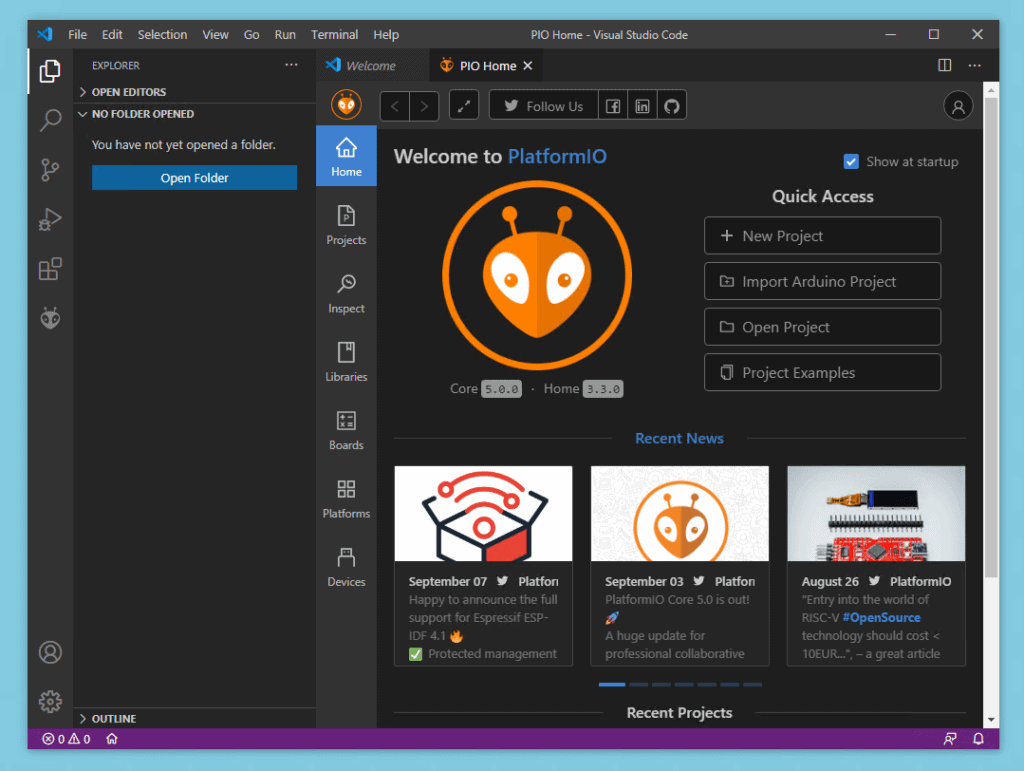The image size is (1024, 771).
Task: Open the Terminal menu
Action: coord(334,35)
